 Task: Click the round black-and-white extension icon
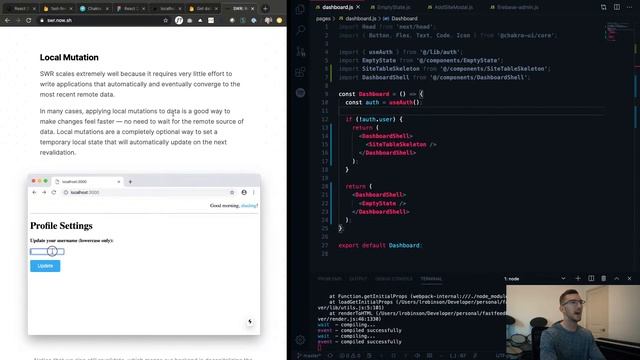[x=179, y=20]
